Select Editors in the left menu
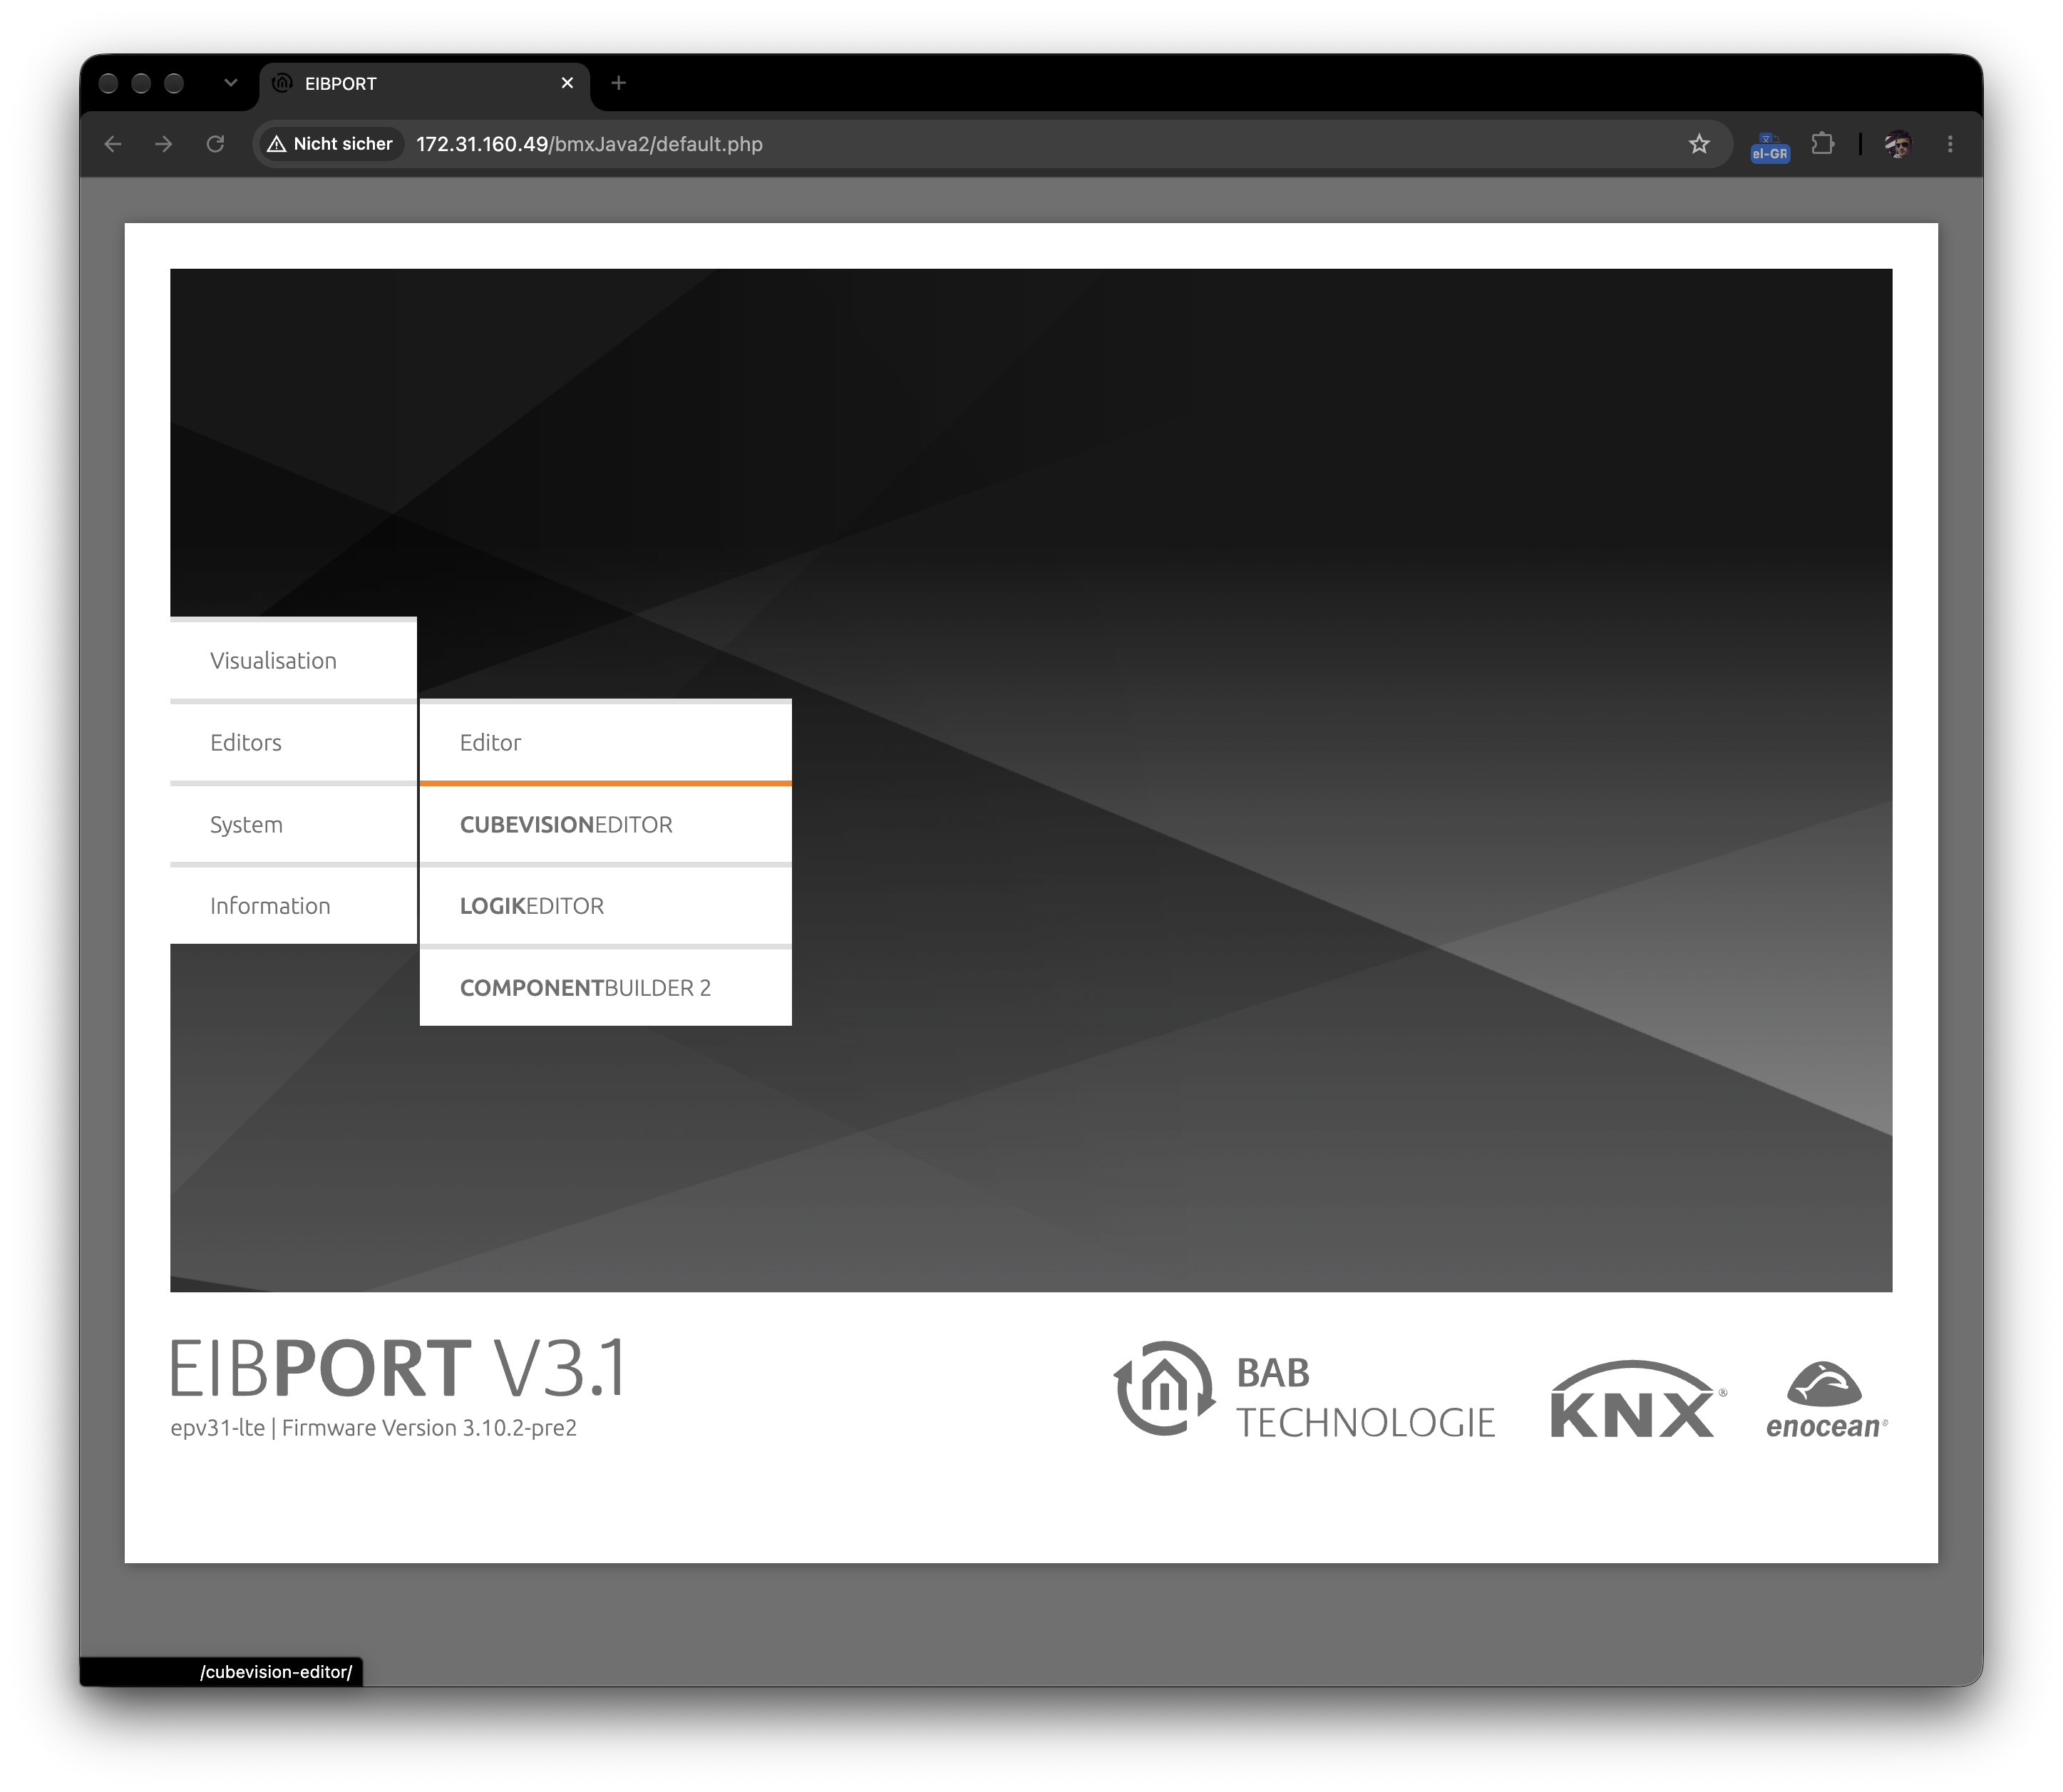Viewport: 2063px width, 1792px height. (x=293, y=742)
